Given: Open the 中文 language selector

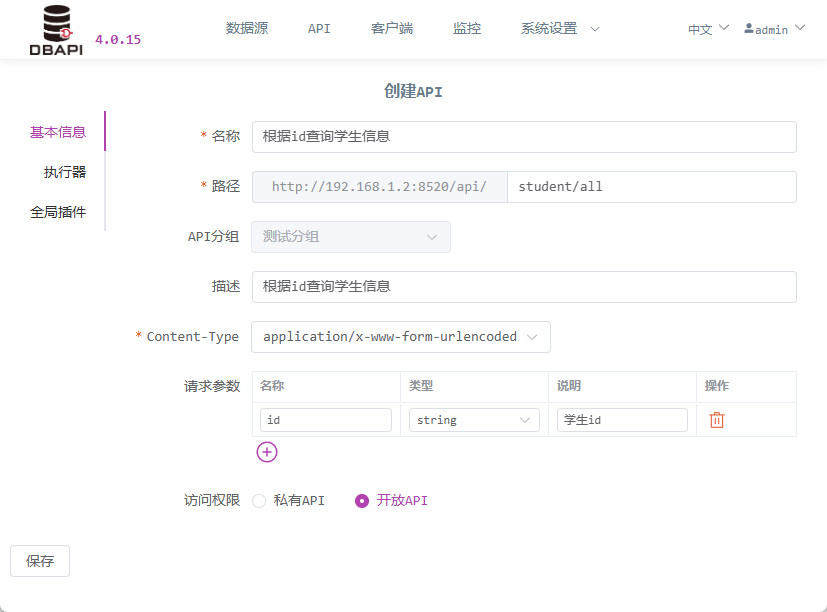Looking at the screenshot, I should click(x=708, y=29).
